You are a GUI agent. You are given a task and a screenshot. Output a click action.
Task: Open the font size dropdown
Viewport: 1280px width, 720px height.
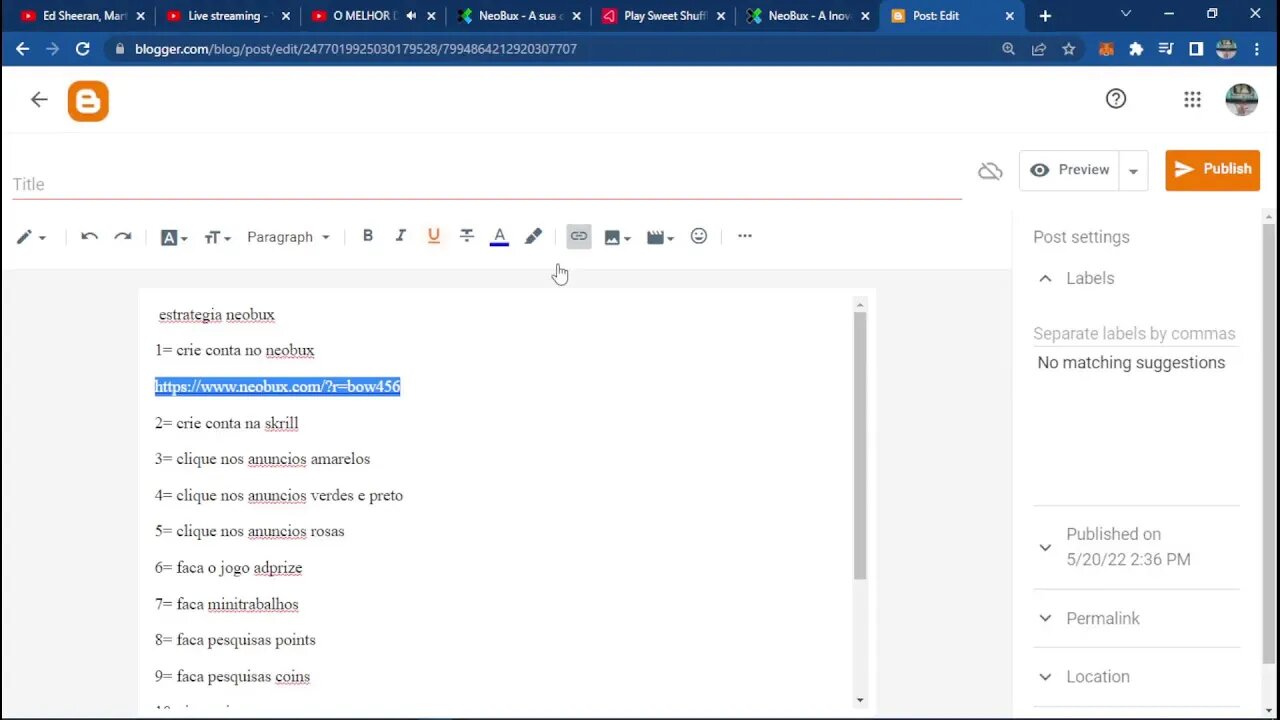tap(217, 237)
